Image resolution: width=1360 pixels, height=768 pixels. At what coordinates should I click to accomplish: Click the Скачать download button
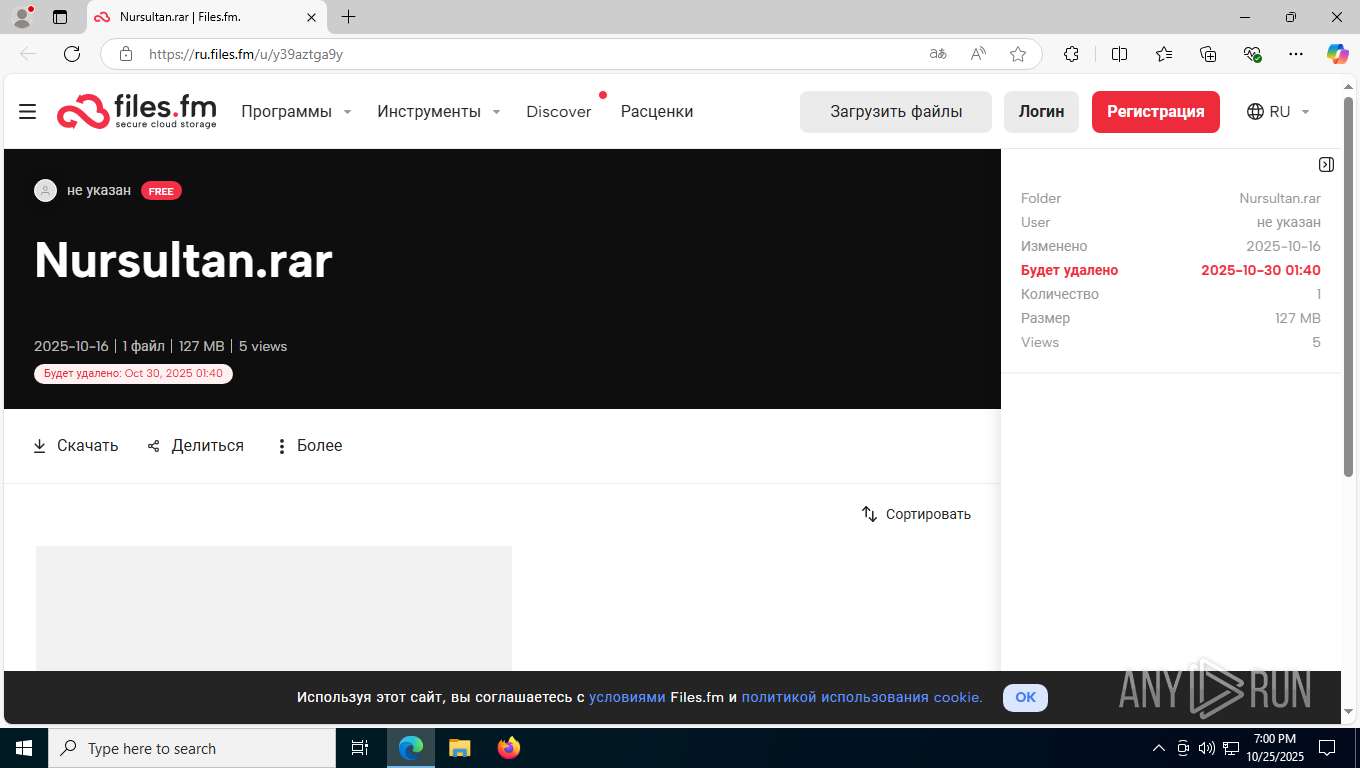click(76, 446)
